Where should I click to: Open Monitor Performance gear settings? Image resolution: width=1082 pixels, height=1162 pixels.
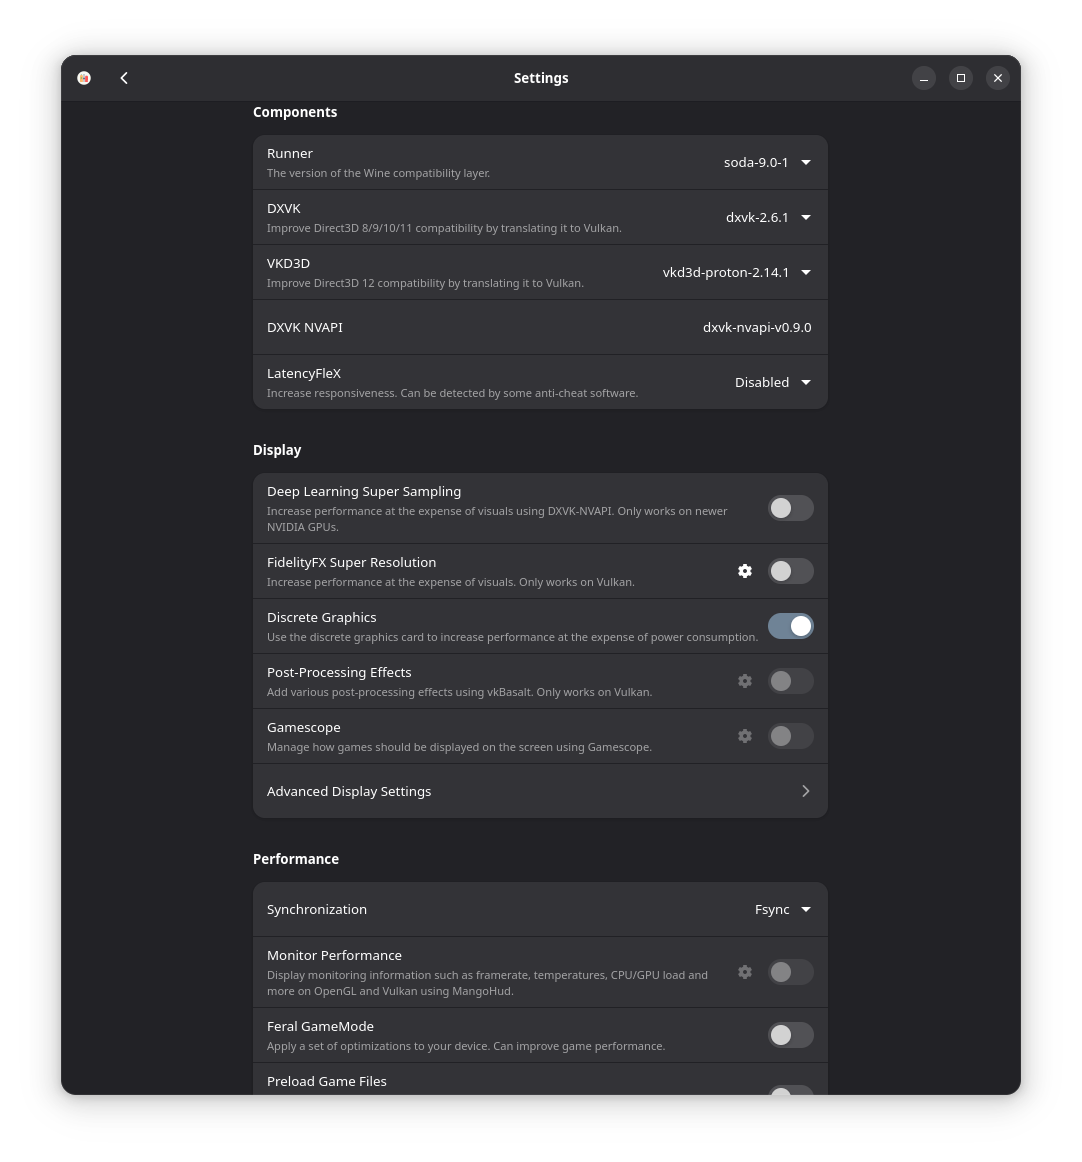tap(745, 972)
